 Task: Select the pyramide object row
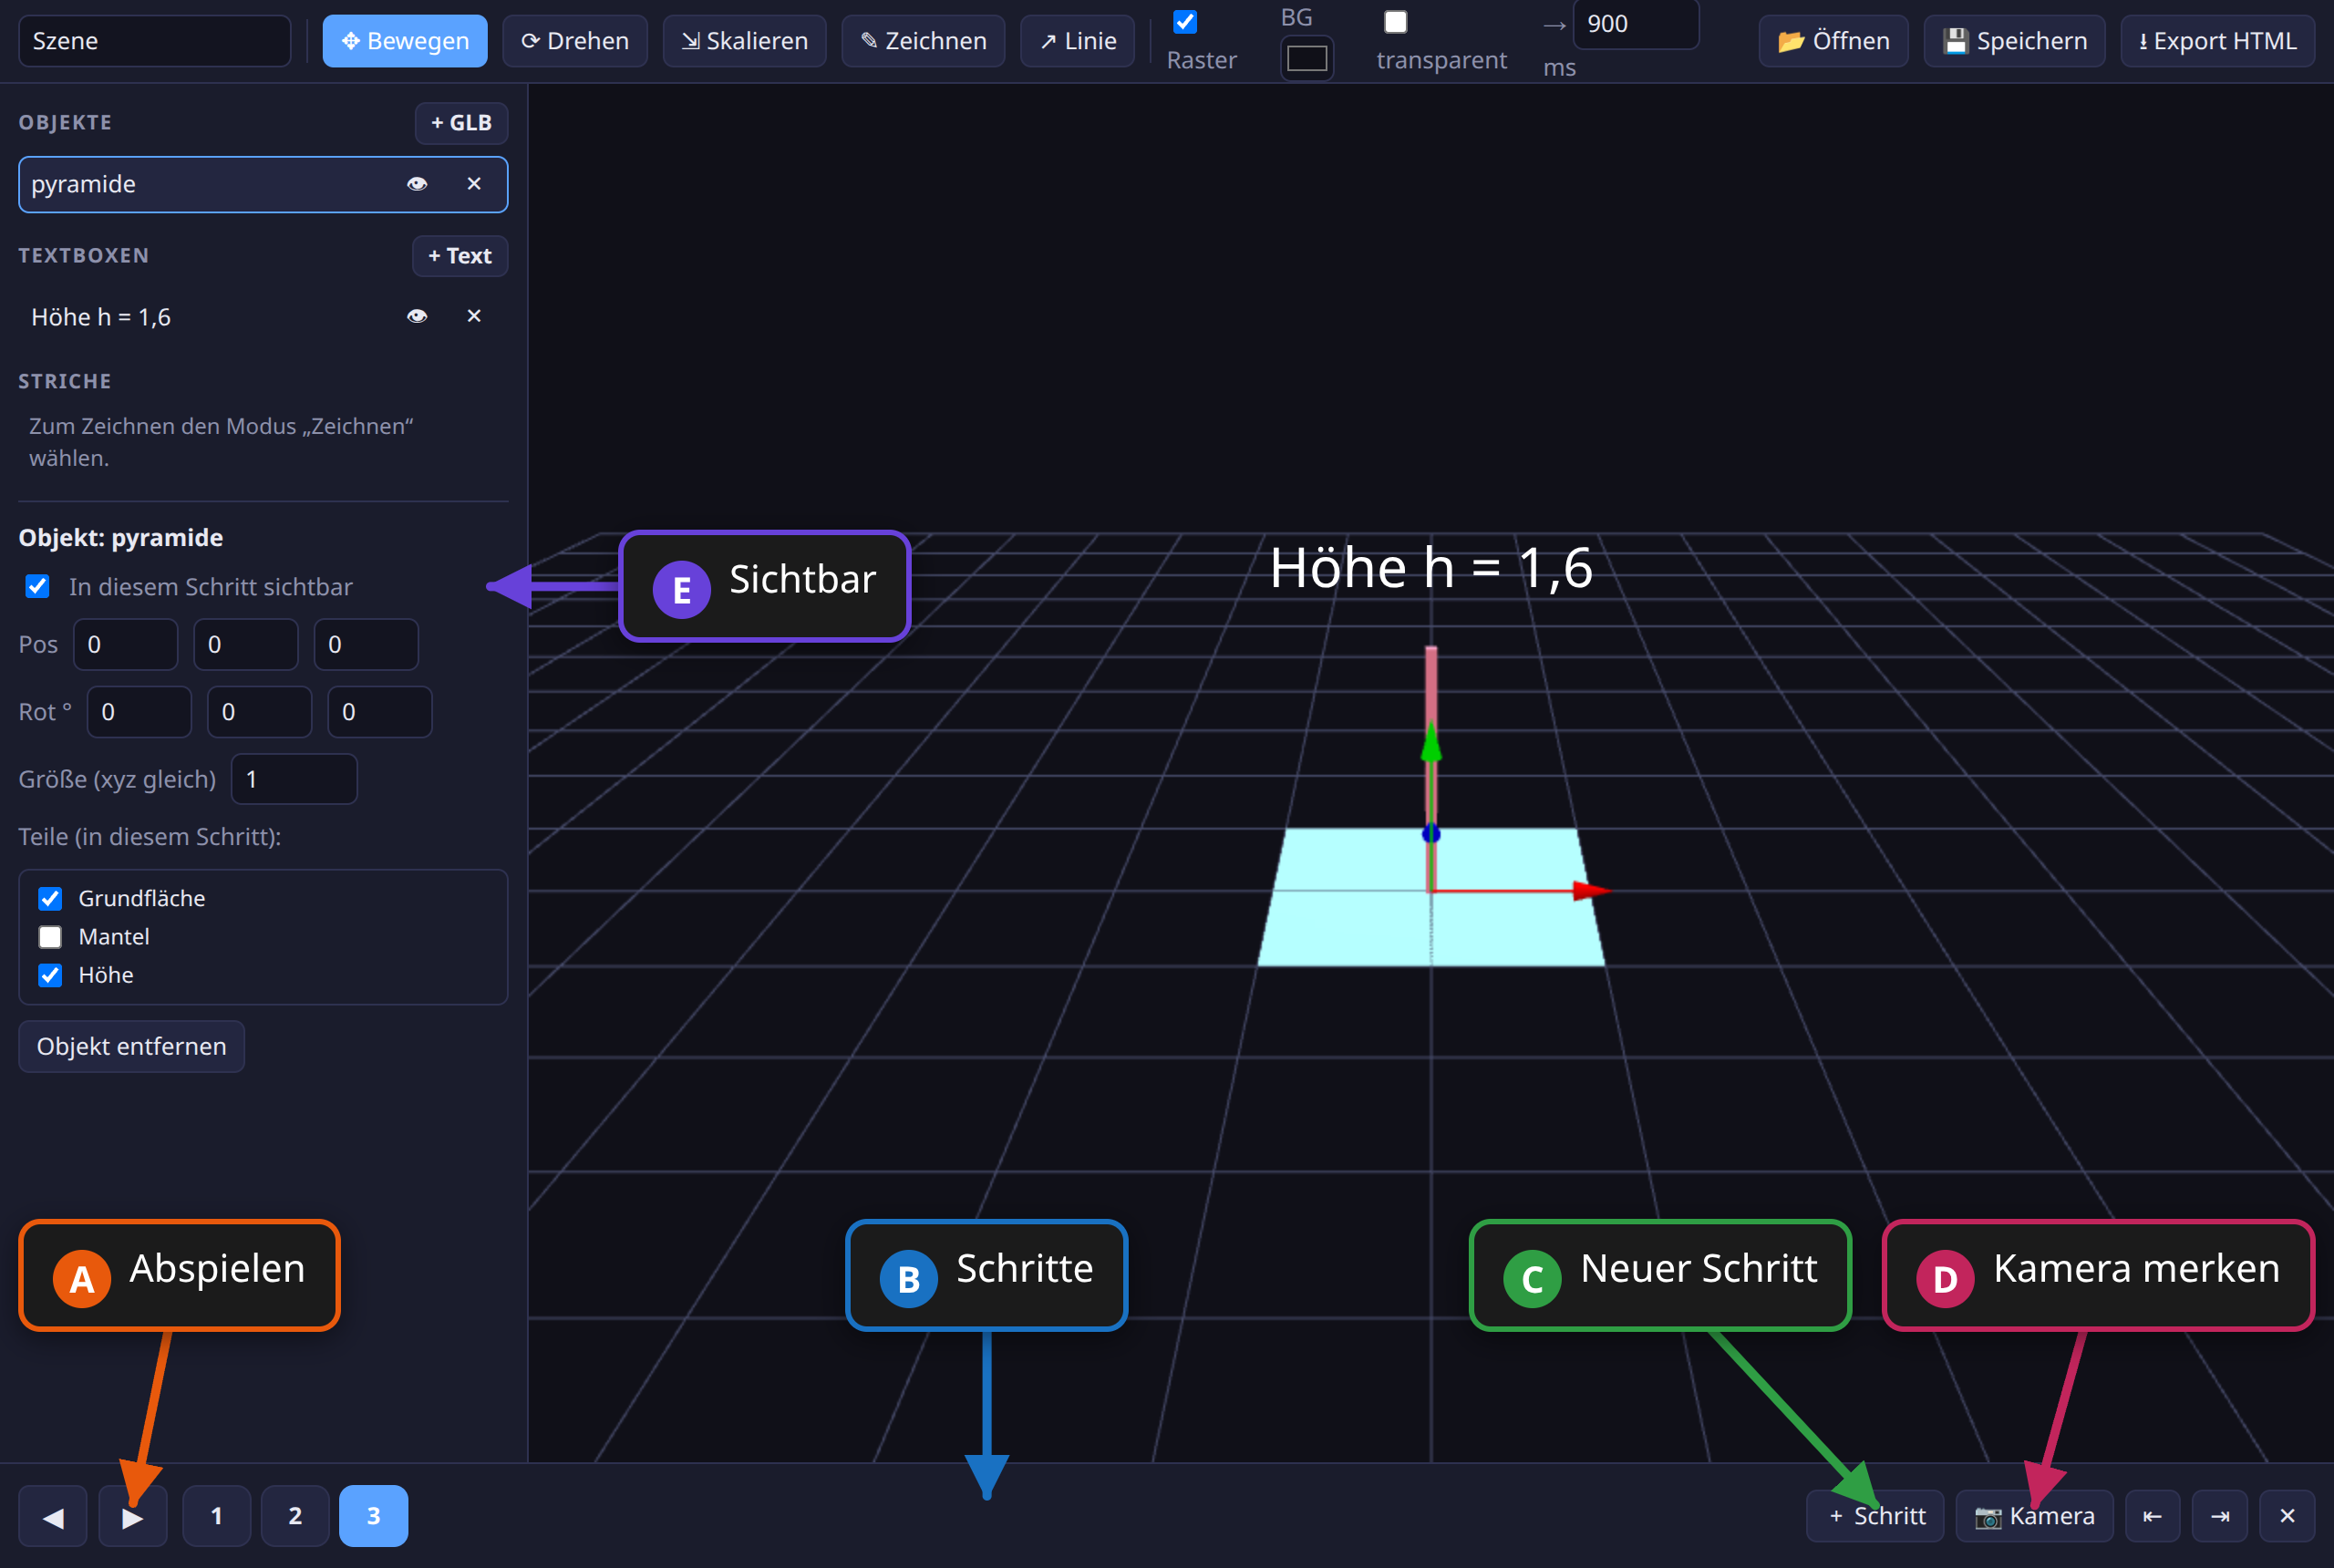(x=263, y=184)
